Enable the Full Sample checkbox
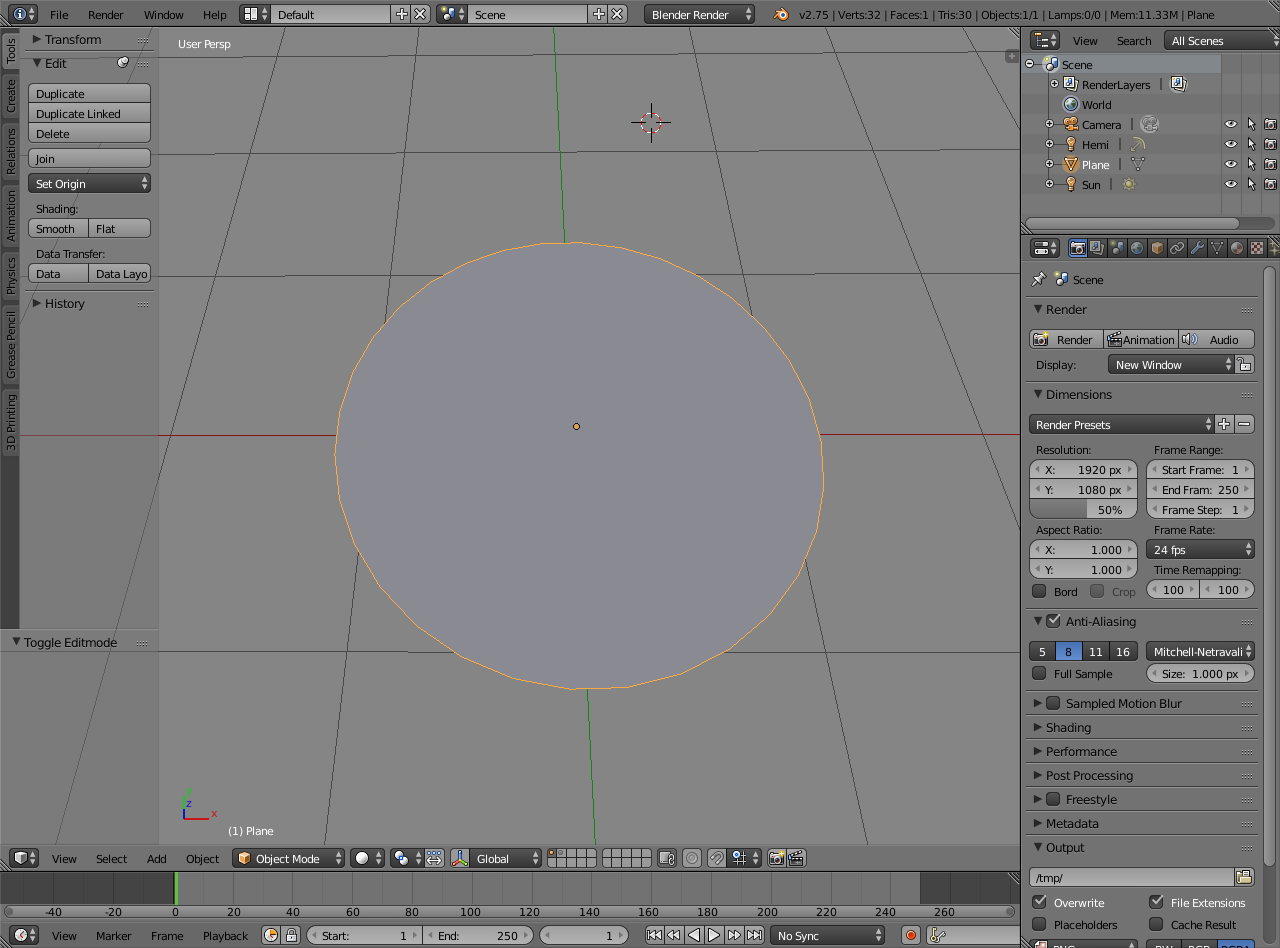Viewport: 1280px width, 948px height. (x=1040, y=673)
